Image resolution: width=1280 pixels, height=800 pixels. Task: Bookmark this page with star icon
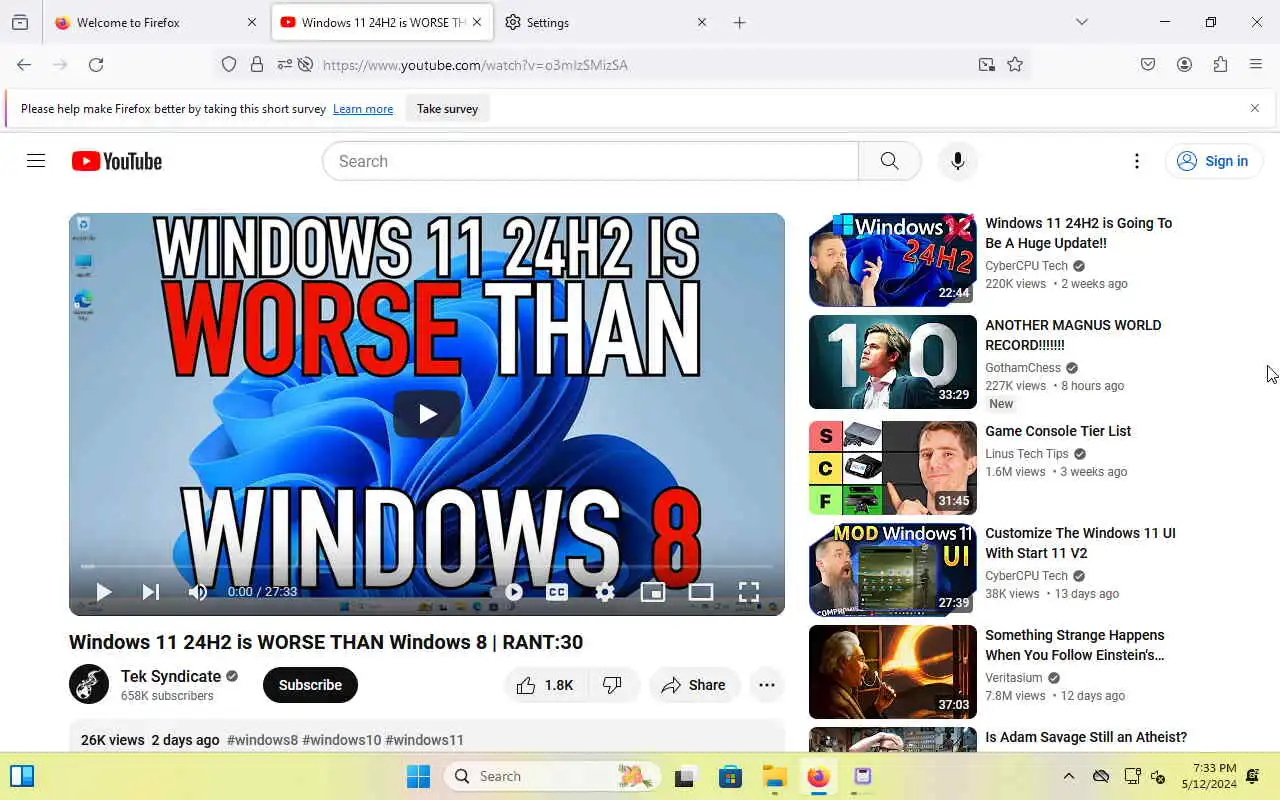(x=1015, y=65)
